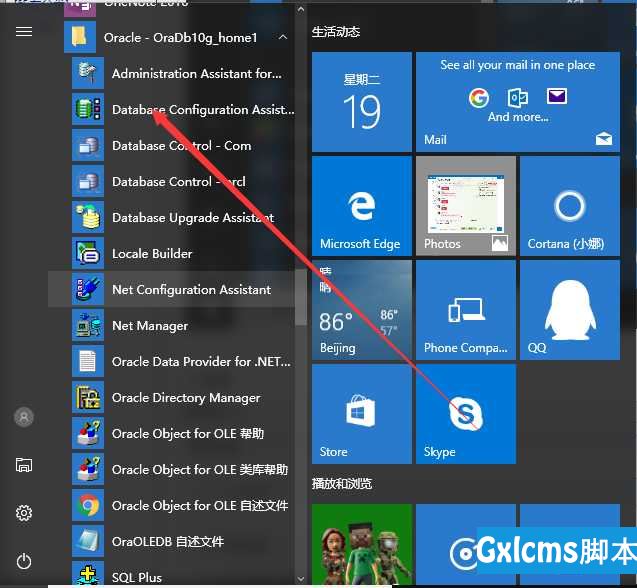This screenshot has height=588, width=637.
Task: Launch Oracle Directory Manager entry
Action: click(x=172, y=397)
